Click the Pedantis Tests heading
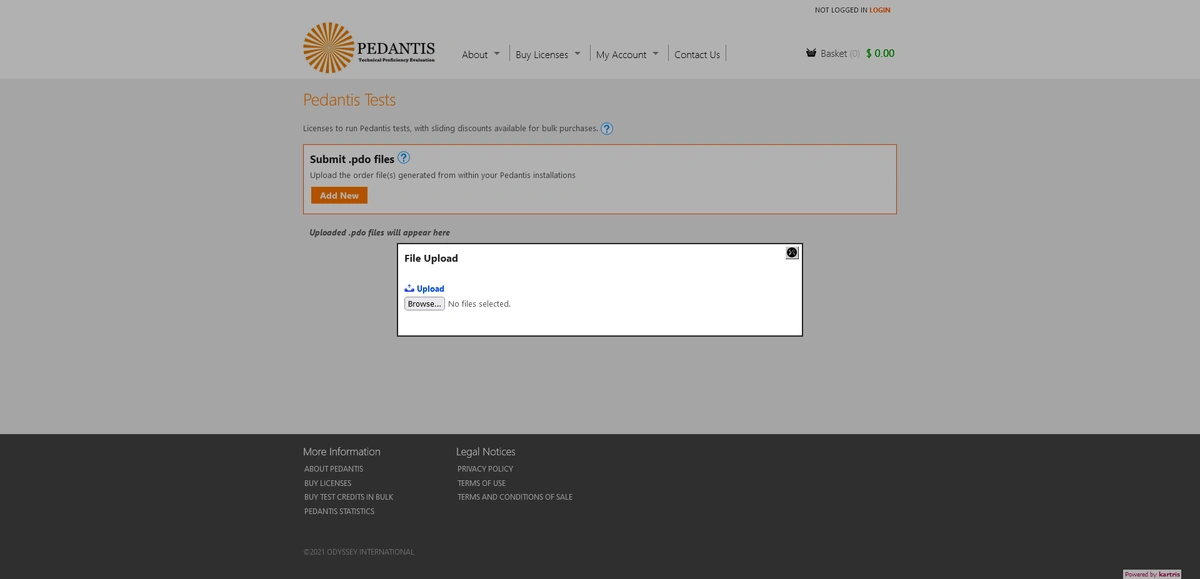 tap(349, 100)
